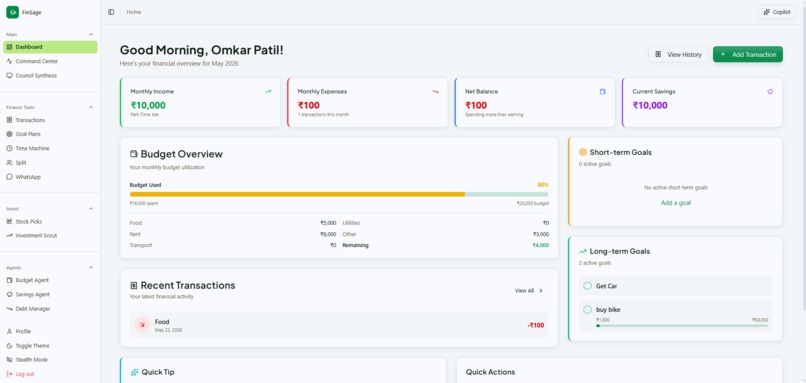Click the Split people icon
806x383 pixels.
(x=9, y=162)
